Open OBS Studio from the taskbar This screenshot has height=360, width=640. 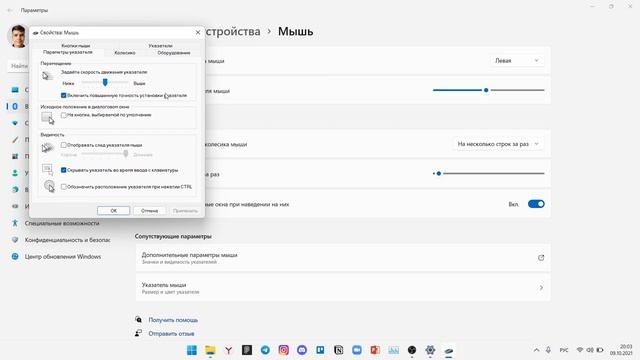412,350
